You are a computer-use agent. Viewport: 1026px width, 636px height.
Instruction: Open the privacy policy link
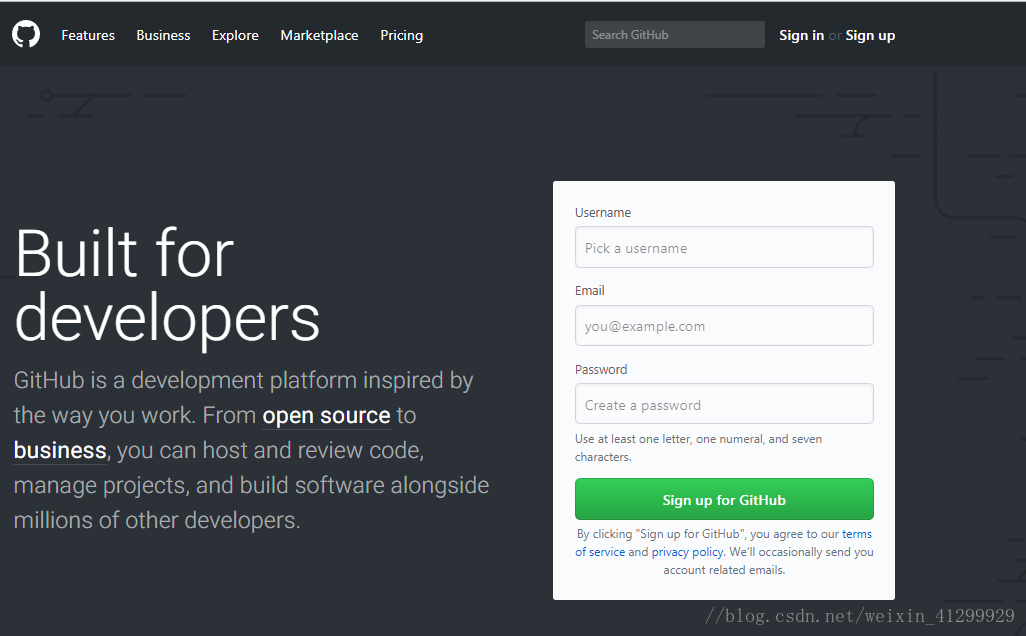687,552
